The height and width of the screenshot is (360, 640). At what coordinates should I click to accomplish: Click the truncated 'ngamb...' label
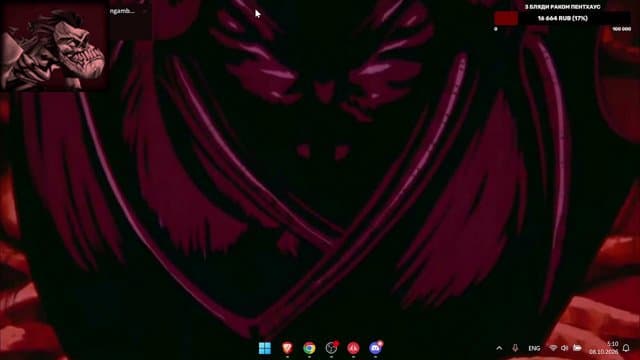click(x=122, y=11)
